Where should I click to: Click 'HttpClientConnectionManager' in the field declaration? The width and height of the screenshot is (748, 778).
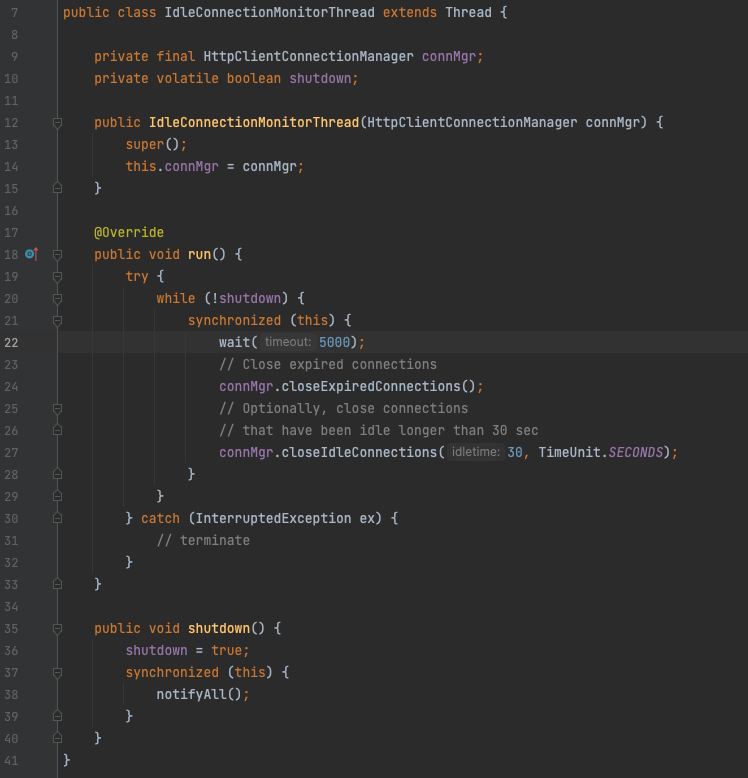pyautogui.click(x=308, y=57)
